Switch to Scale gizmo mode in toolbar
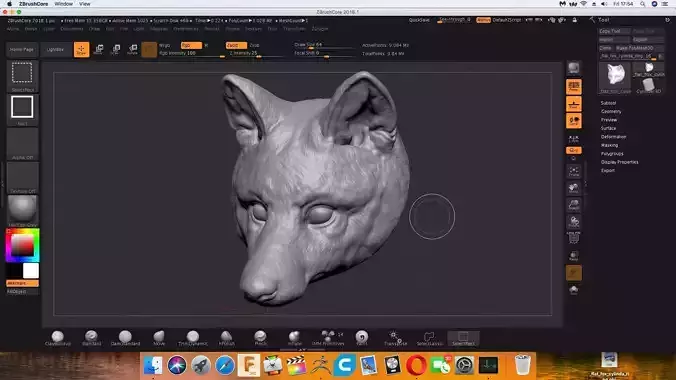Image resolution: width=676 pixels, height=380 pixels. pos(116,49)
